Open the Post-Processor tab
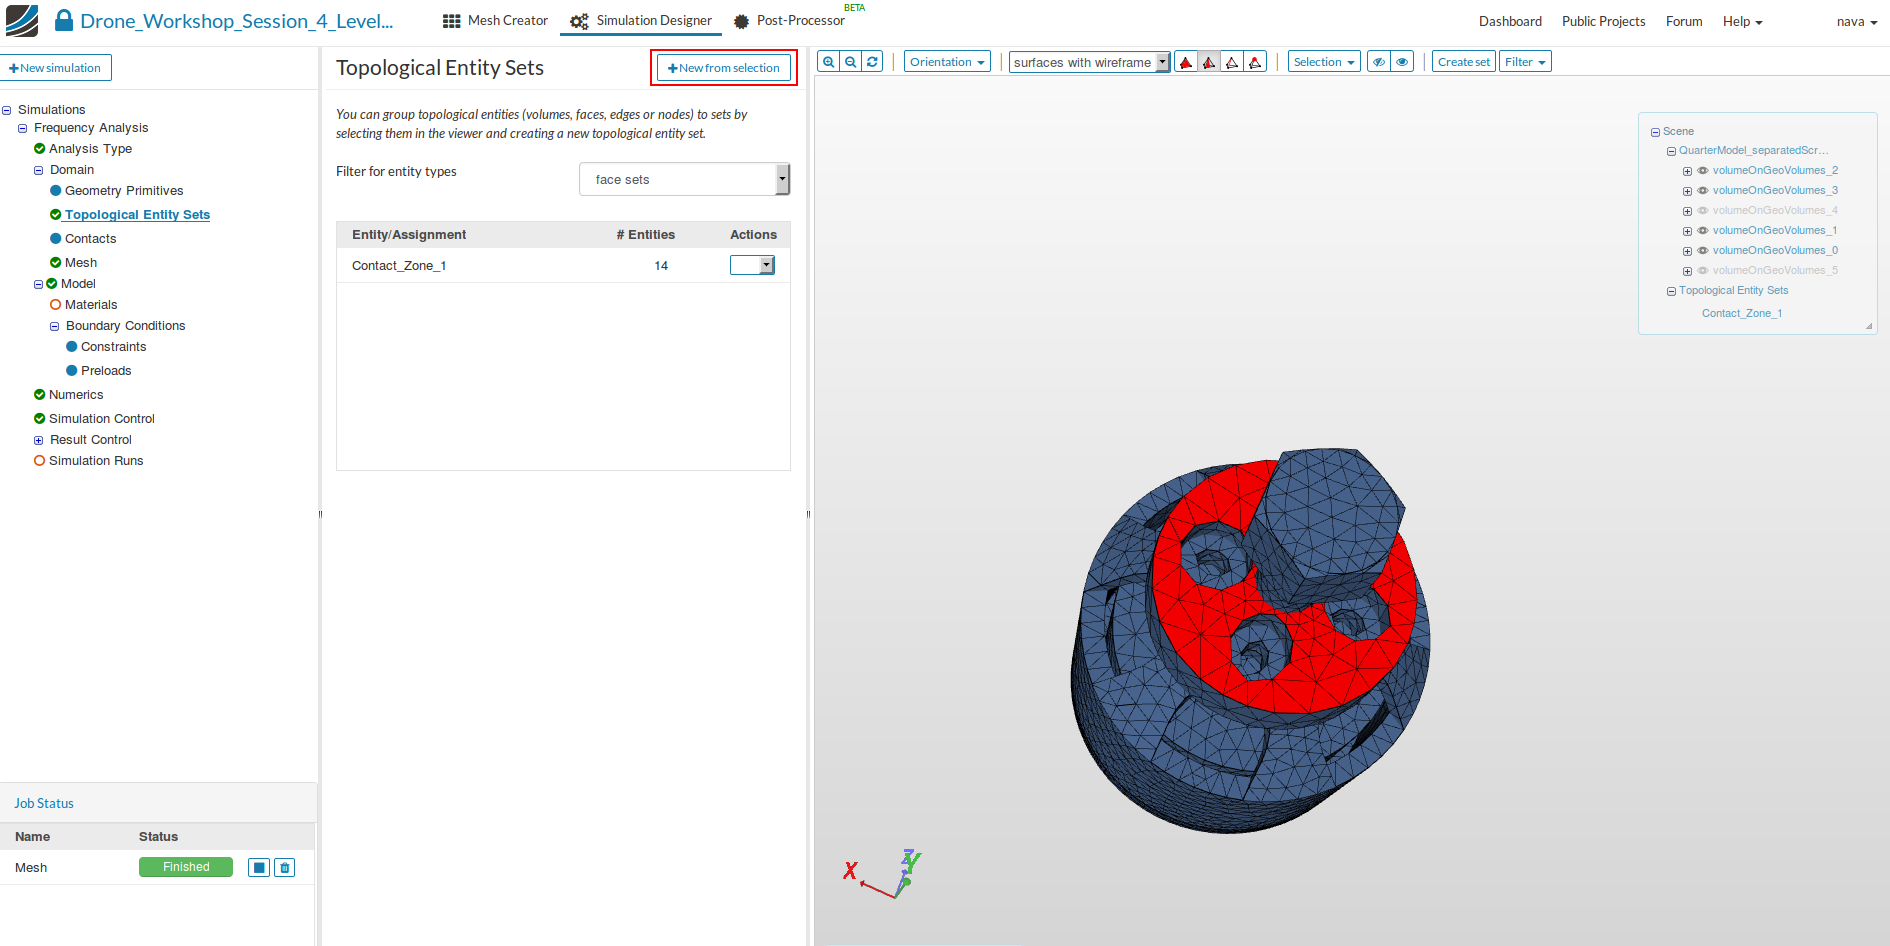This screenshot has height=946, width=1890. coord(790,21)
